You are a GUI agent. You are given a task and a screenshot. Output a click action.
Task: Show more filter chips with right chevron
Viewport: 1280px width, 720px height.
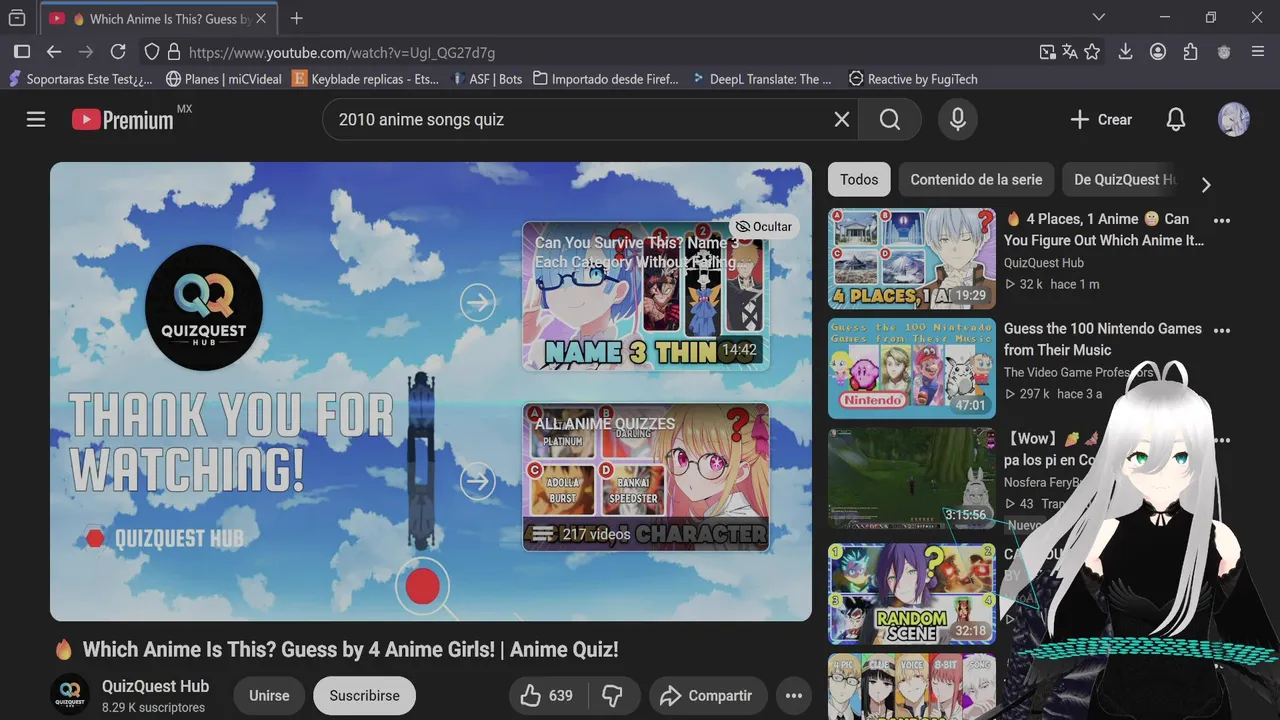coord(1205,184)
